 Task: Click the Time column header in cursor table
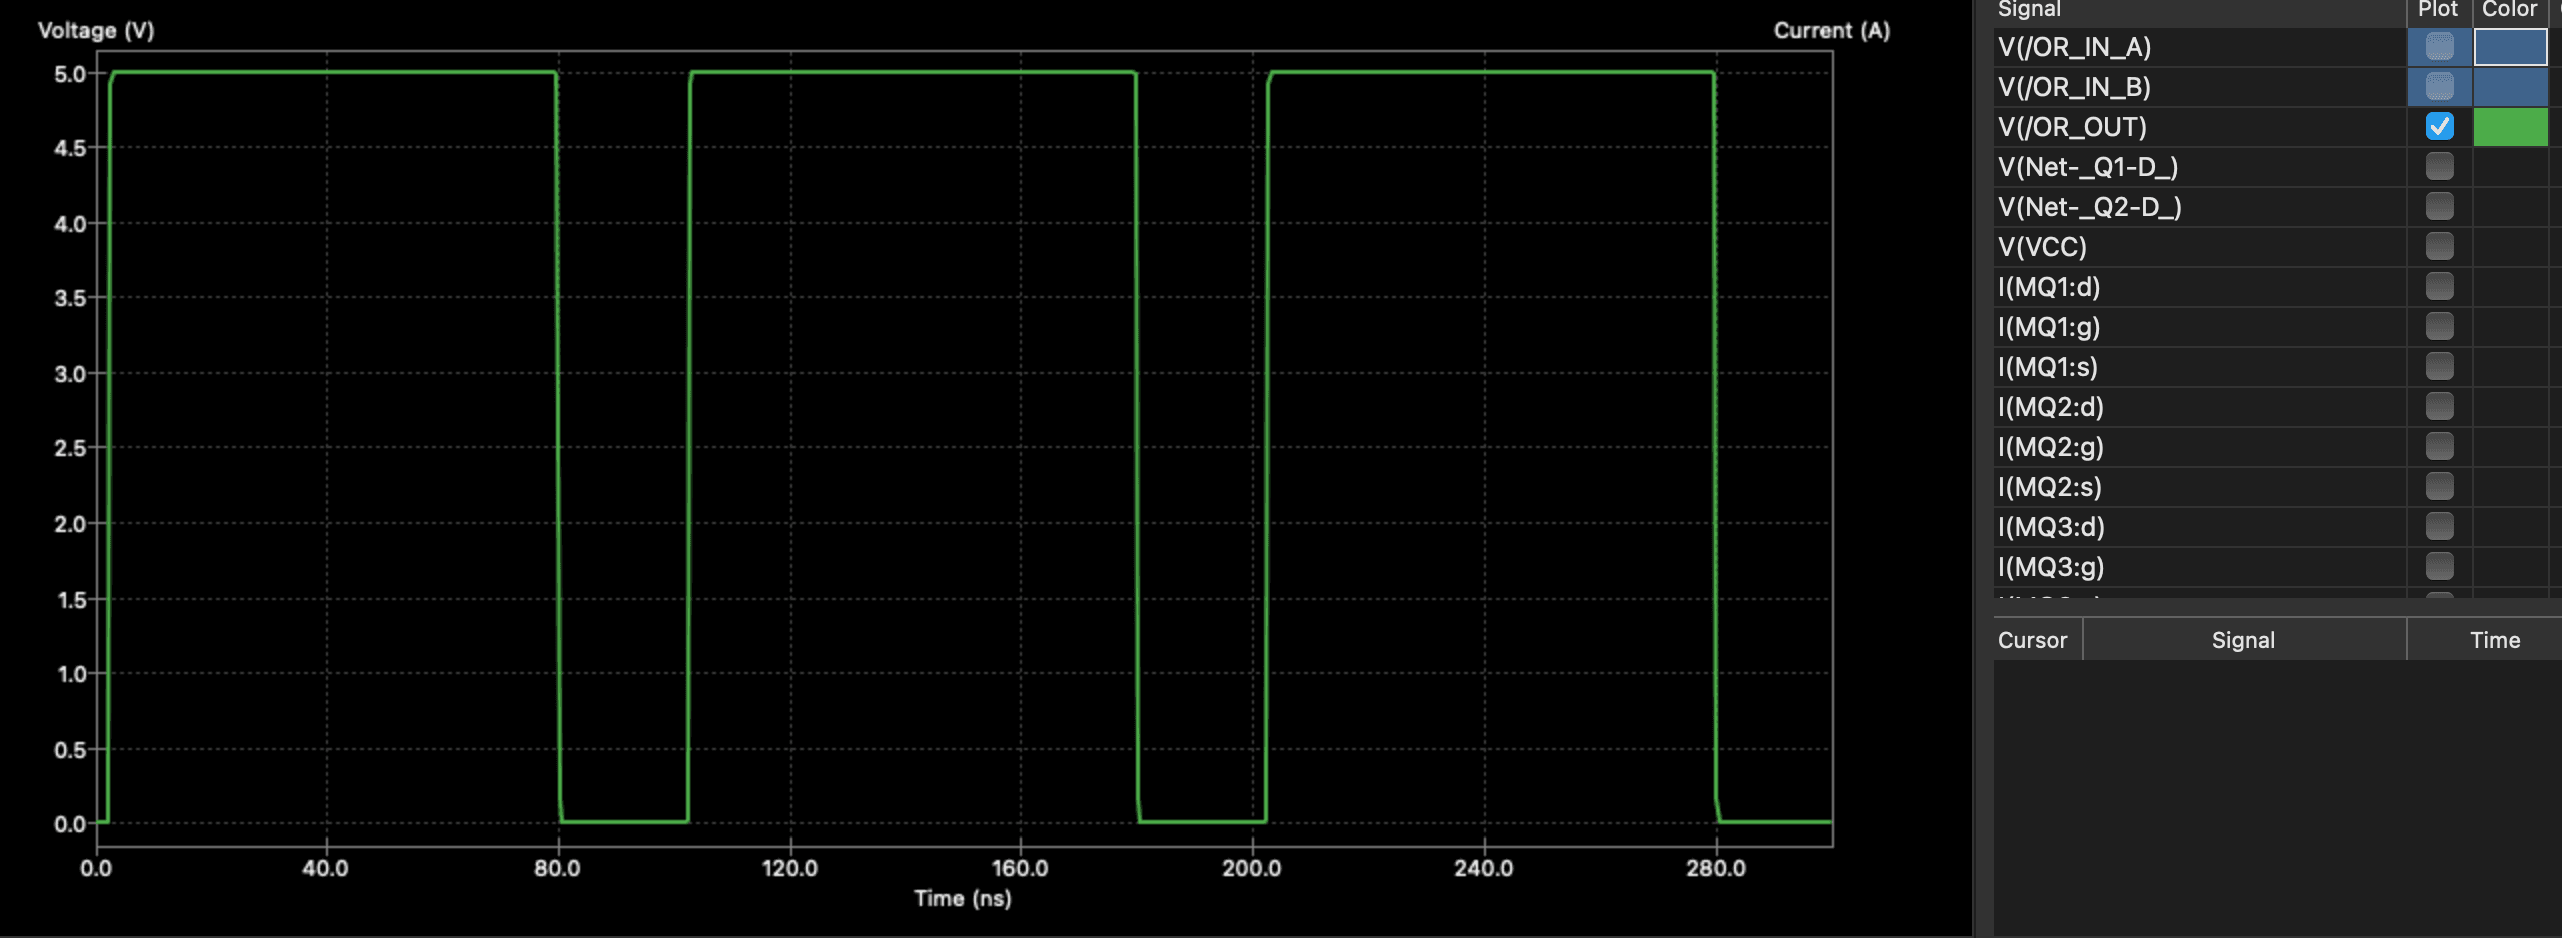[2494, 640]
